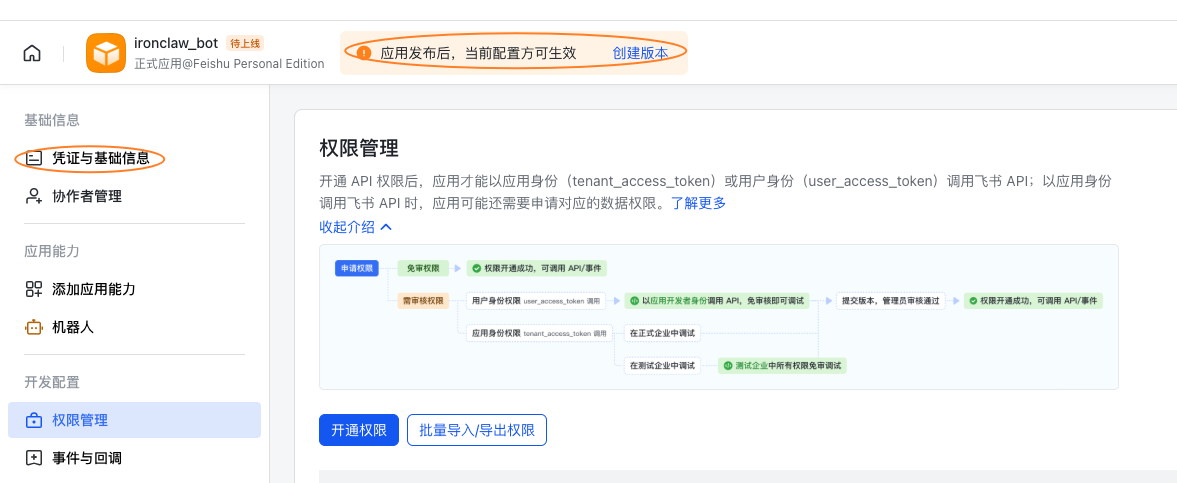Click the 在测试企业中调试 node
This screenshot has width=1177, height=483.
662,366
